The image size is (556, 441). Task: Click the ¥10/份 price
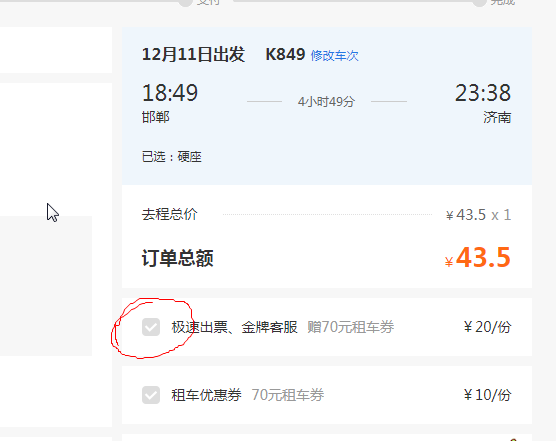pyautogui.click(x=487, y=395)
